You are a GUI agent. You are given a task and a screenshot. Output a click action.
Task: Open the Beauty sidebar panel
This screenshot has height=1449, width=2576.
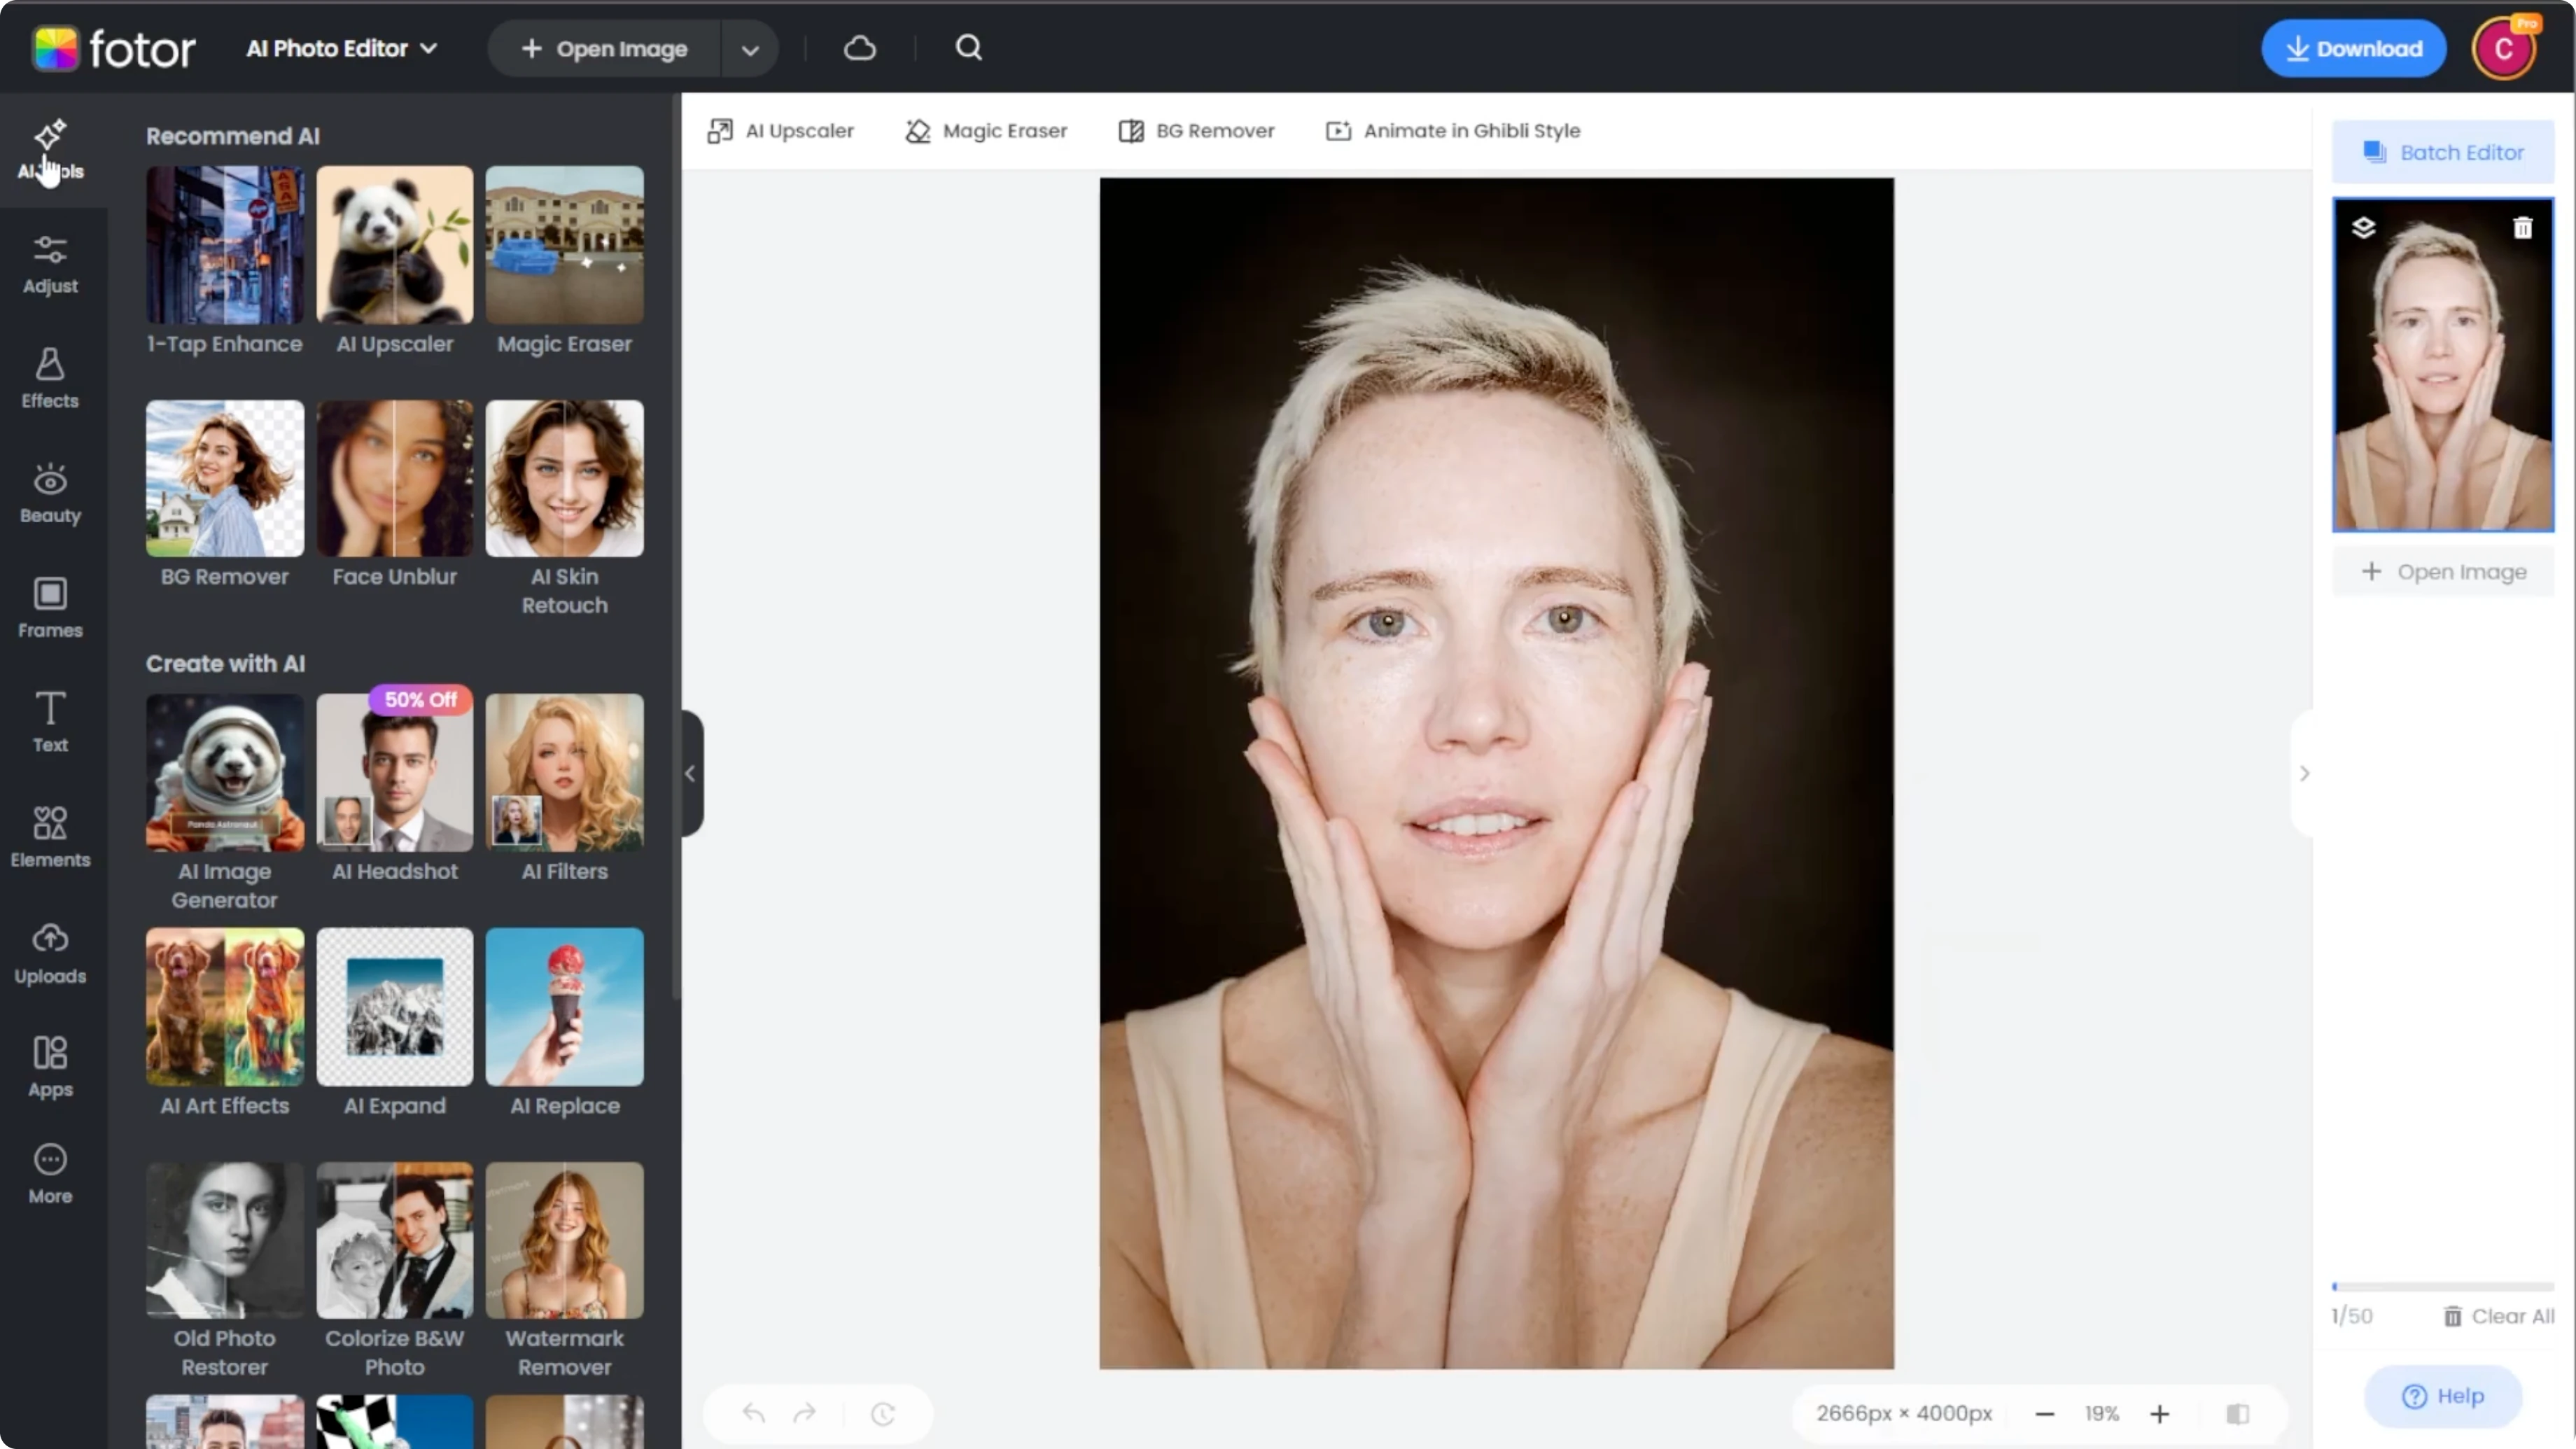pos(50,494)
